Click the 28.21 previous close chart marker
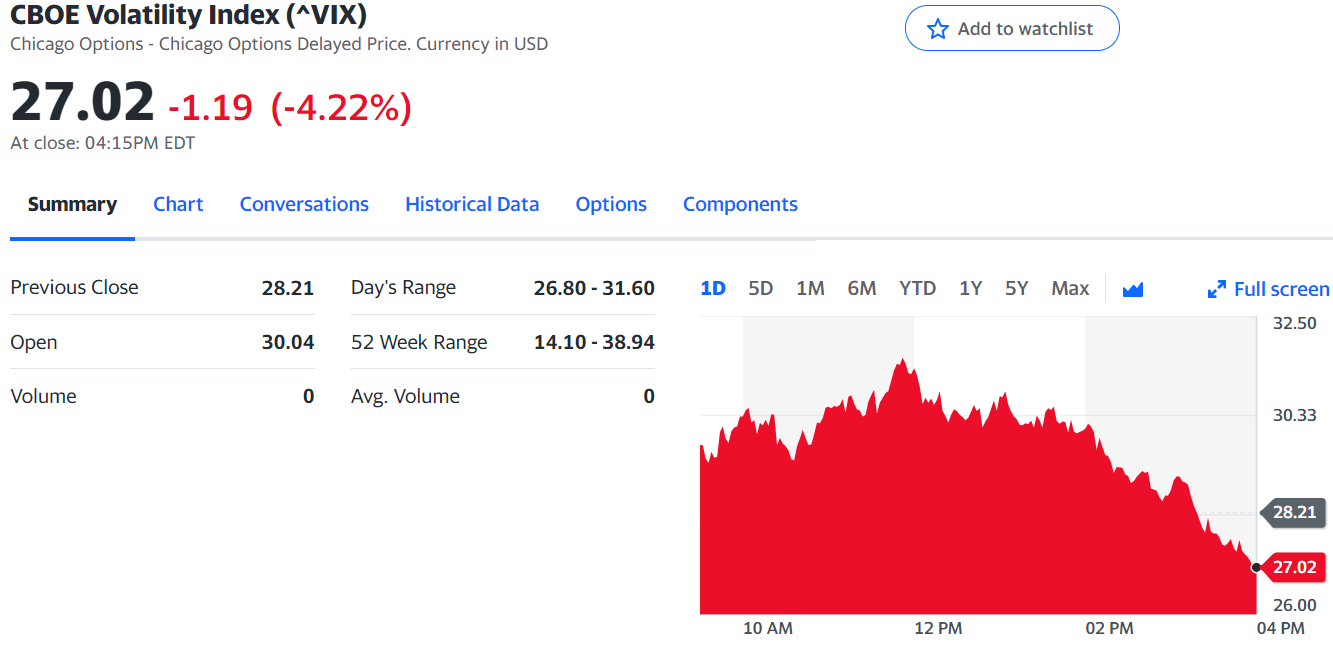The image size is (1333, 647). tap(1294, 512)
